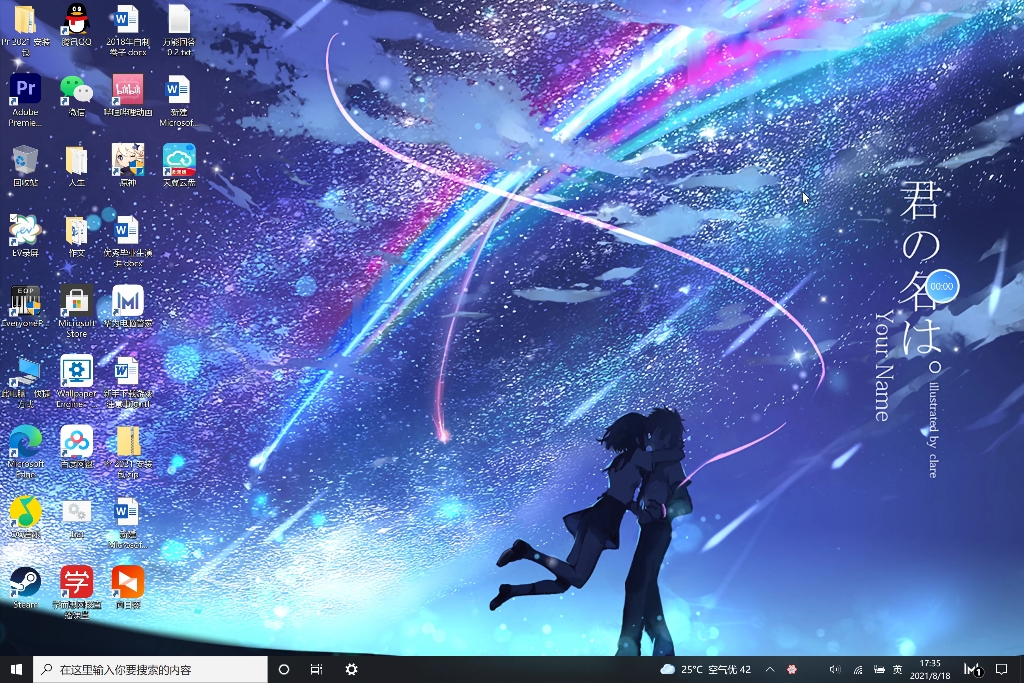This screenshot has width=1024, height=683.
Task: Switch the 英 input method indicator
Action: tap(898, 669)
